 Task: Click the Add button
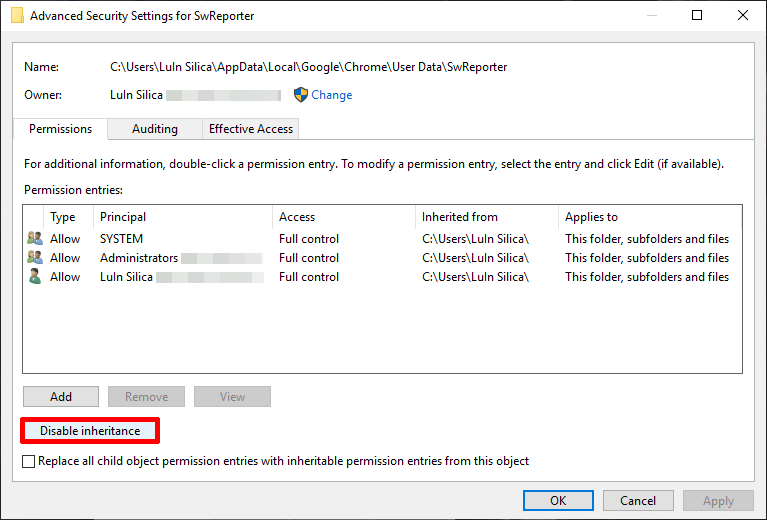coord(61,397)
